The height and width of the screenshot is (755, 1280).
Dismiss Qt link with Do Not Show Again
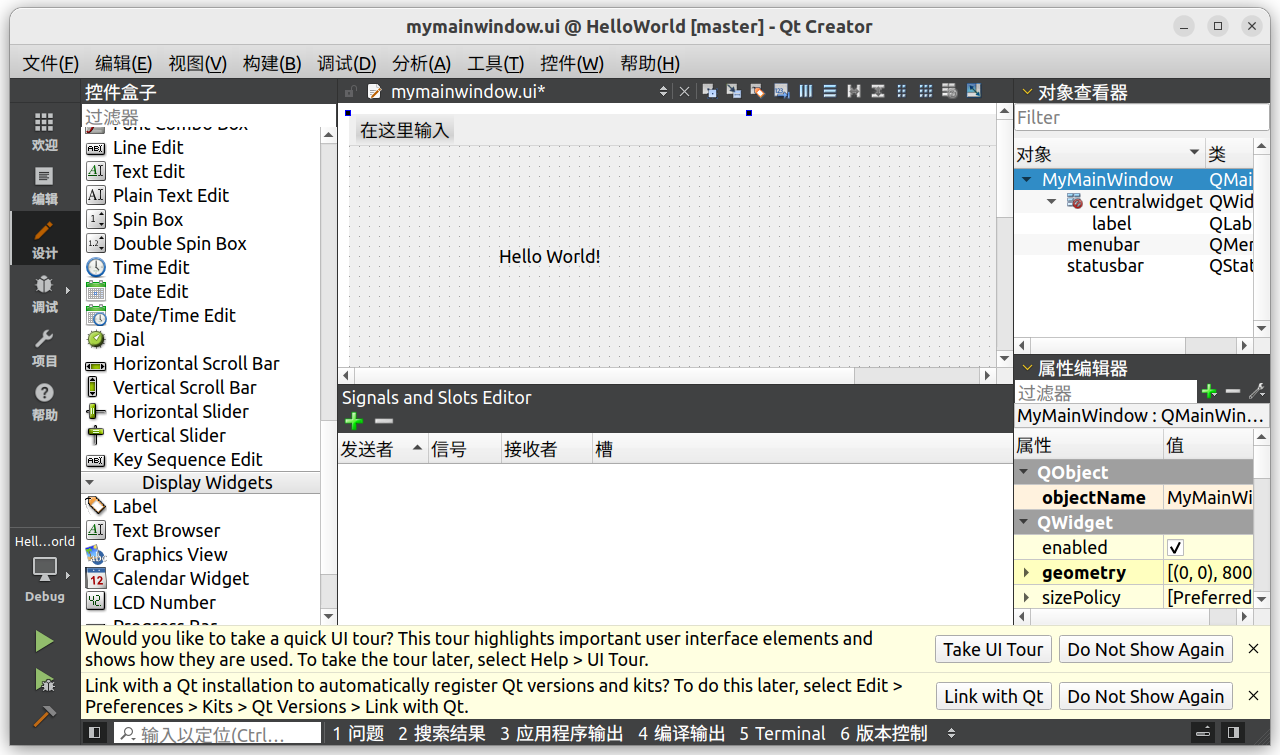(x=1145, y=696)
